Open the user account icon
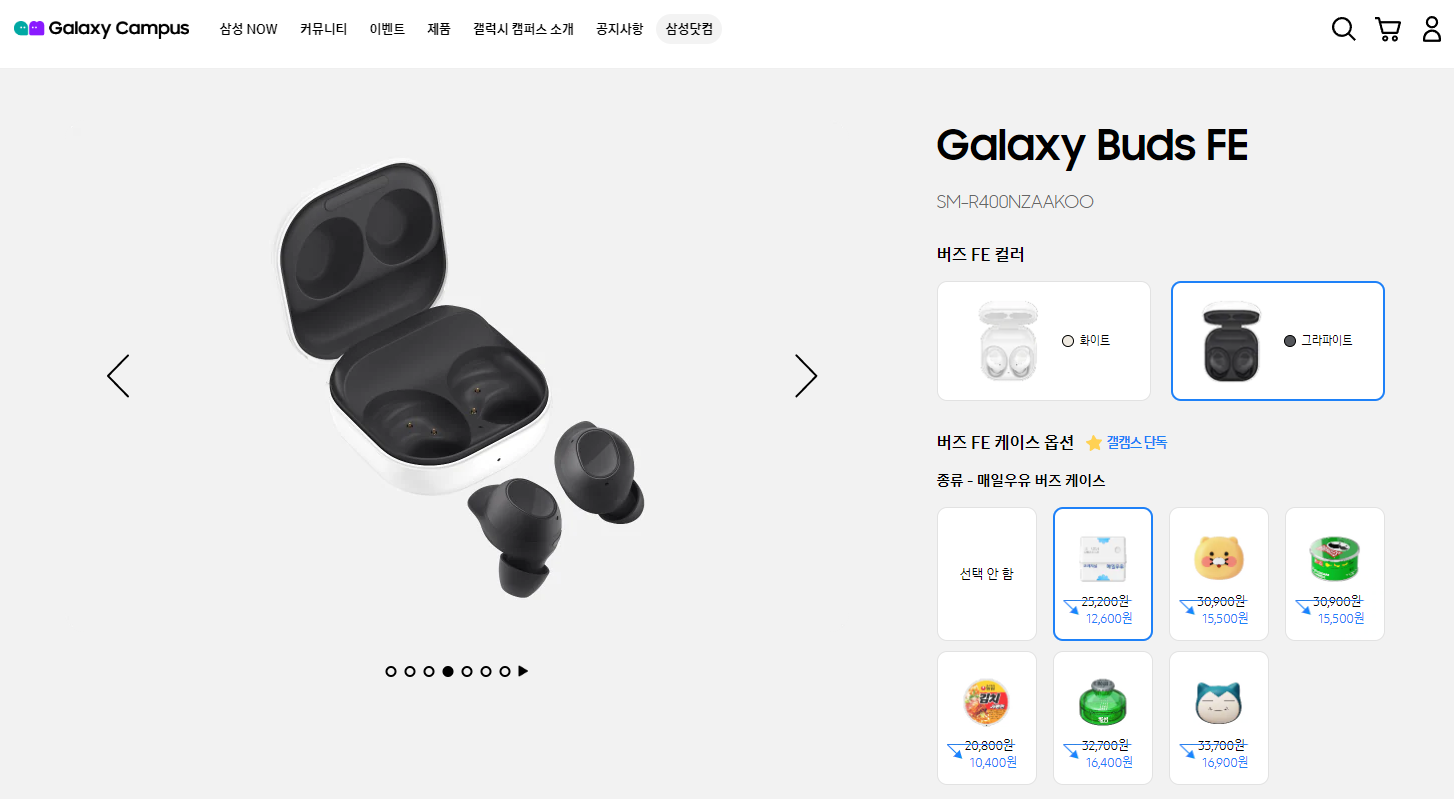The width and height of the screenshot is (1454, 799). pos(1432,29)
